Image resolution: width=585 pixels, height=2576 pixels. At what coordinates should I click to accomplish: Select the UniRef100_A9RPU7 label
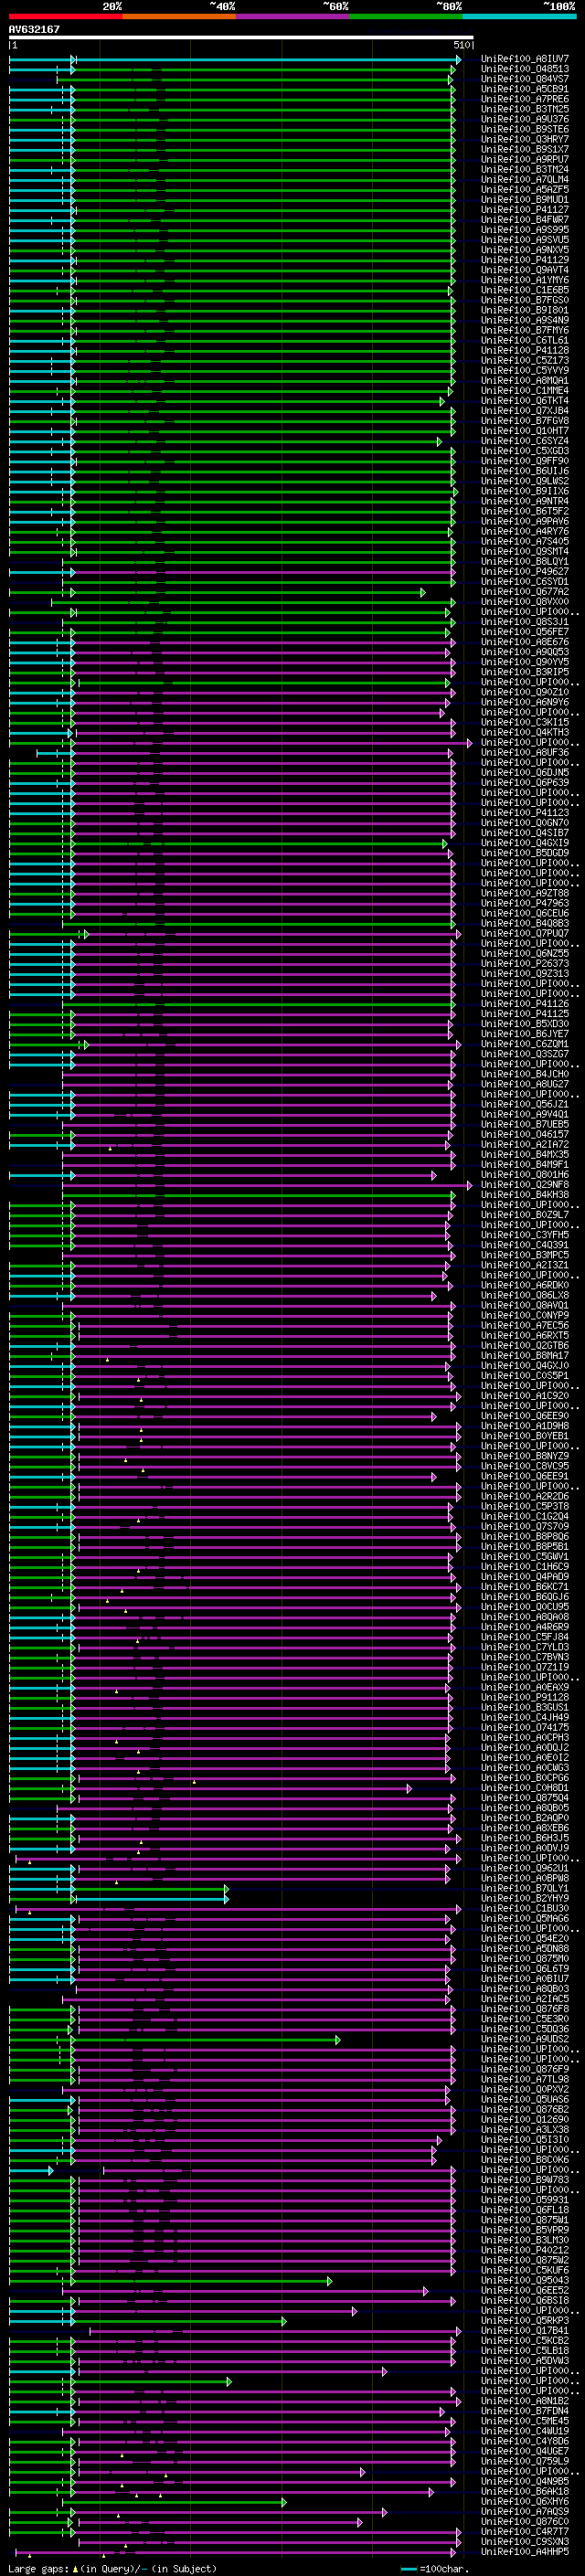pyautogui.click(x=524, y=159)
